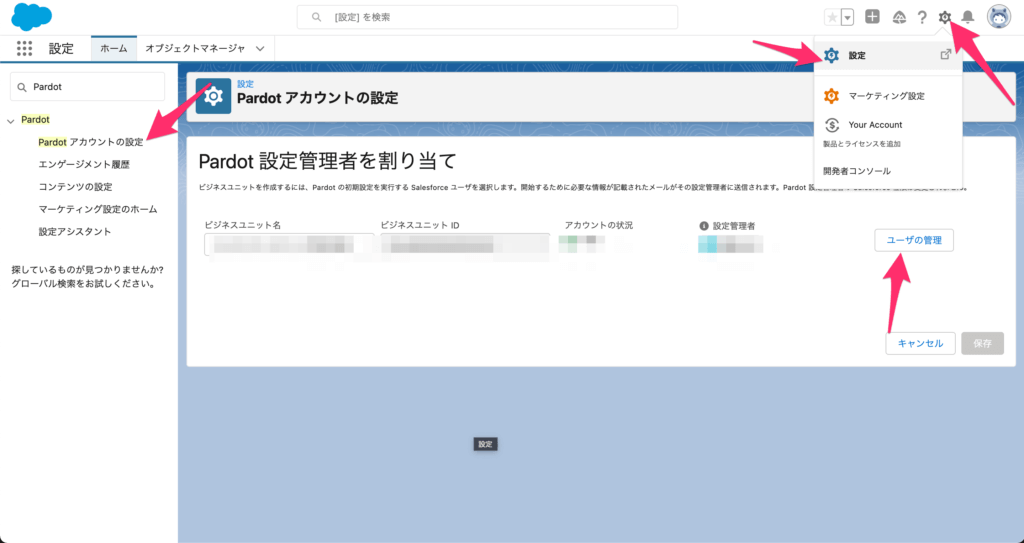Open コンテンツの設定 in sidebar
The width and height of the screenshot is (1024, 543).
(x=75, y=187)
